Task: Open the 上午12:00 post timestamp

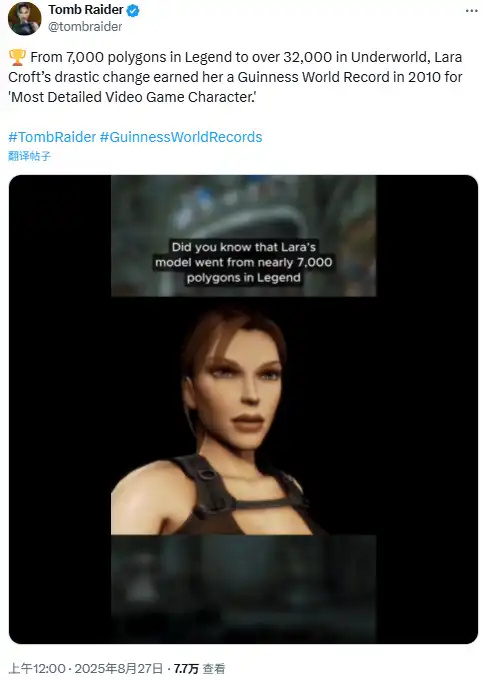Action: [36, 668]
